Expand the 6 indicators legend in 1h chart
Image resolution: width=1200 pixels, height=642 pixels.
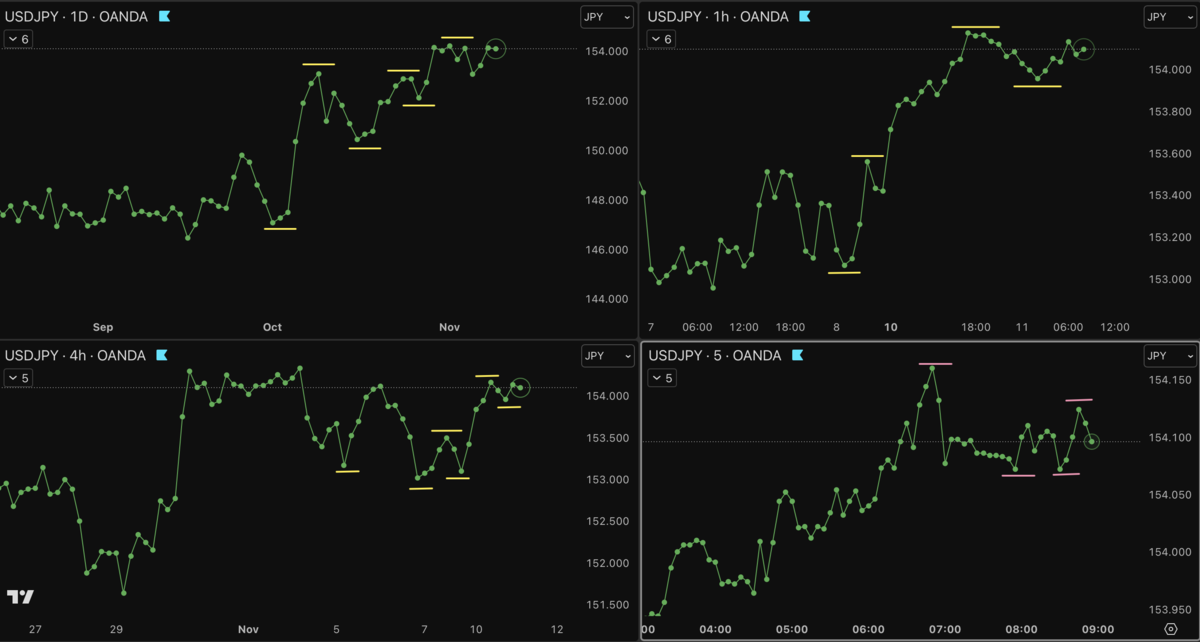coord(662,39)
